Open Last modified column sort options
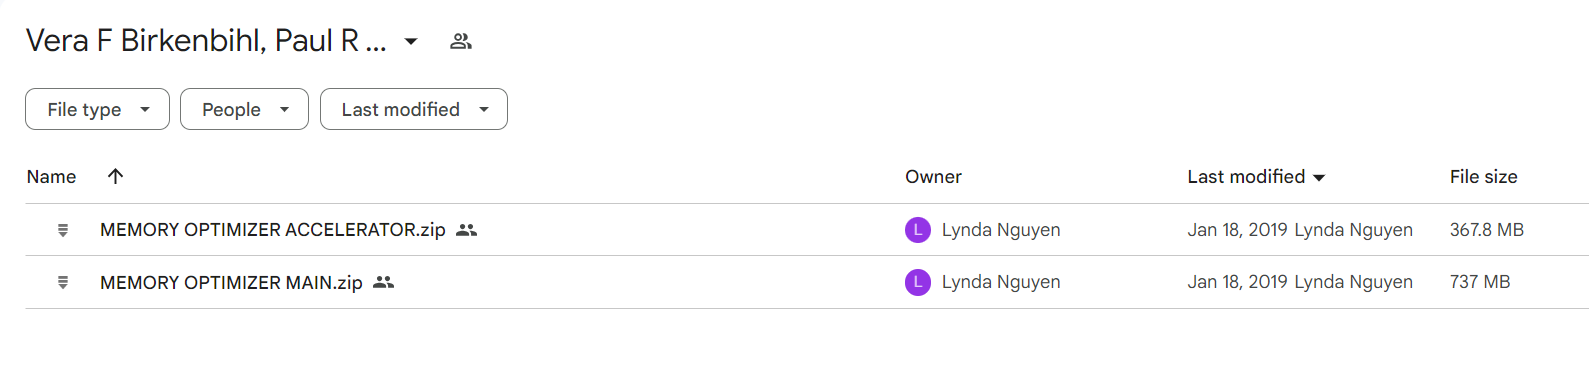Screen dimensions: 1589x381 tap(1256, 177)
